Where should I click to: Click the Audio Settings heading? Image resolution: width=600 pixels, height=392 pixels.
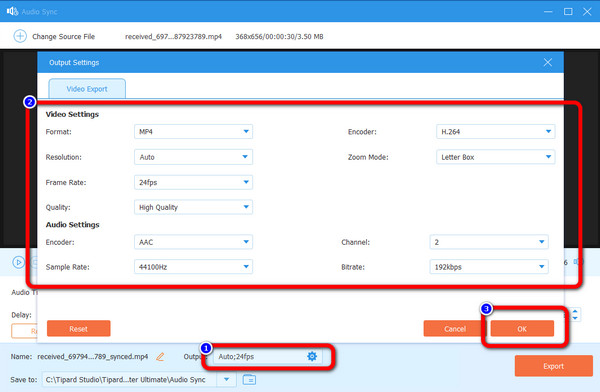(x=73, y=225)
